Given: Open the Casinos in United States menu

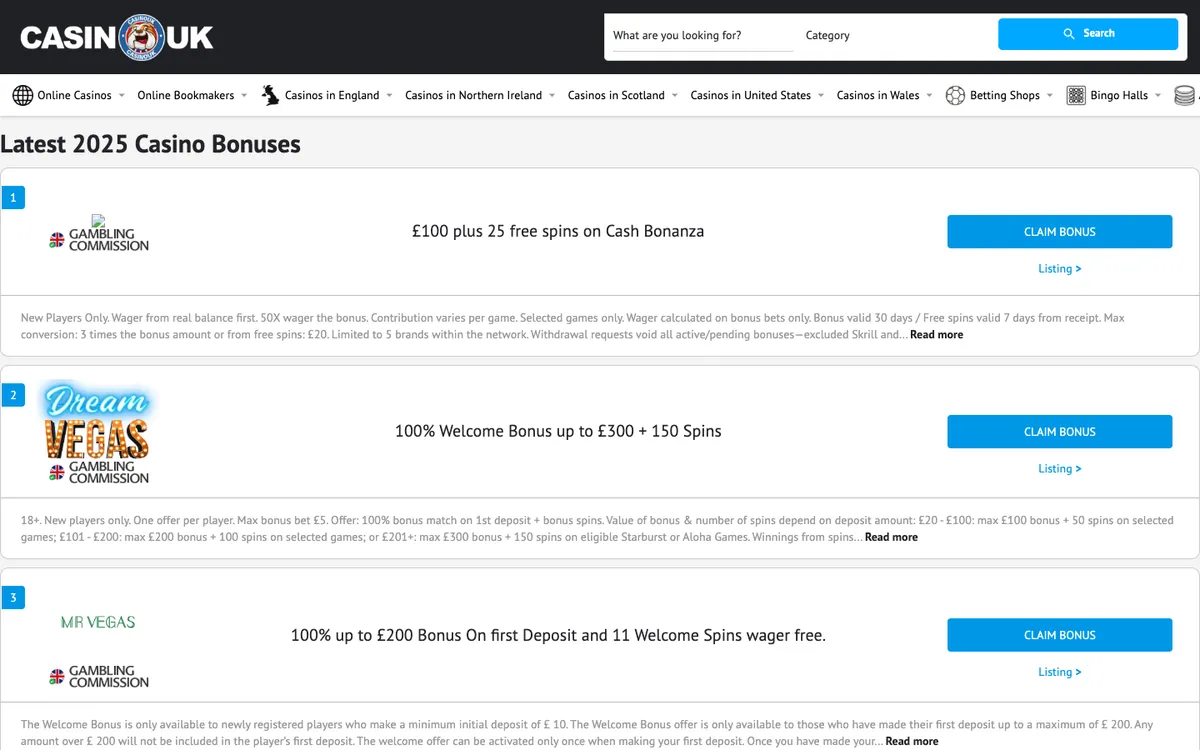Looking at the screenshot, I should (x=750, y=95).
